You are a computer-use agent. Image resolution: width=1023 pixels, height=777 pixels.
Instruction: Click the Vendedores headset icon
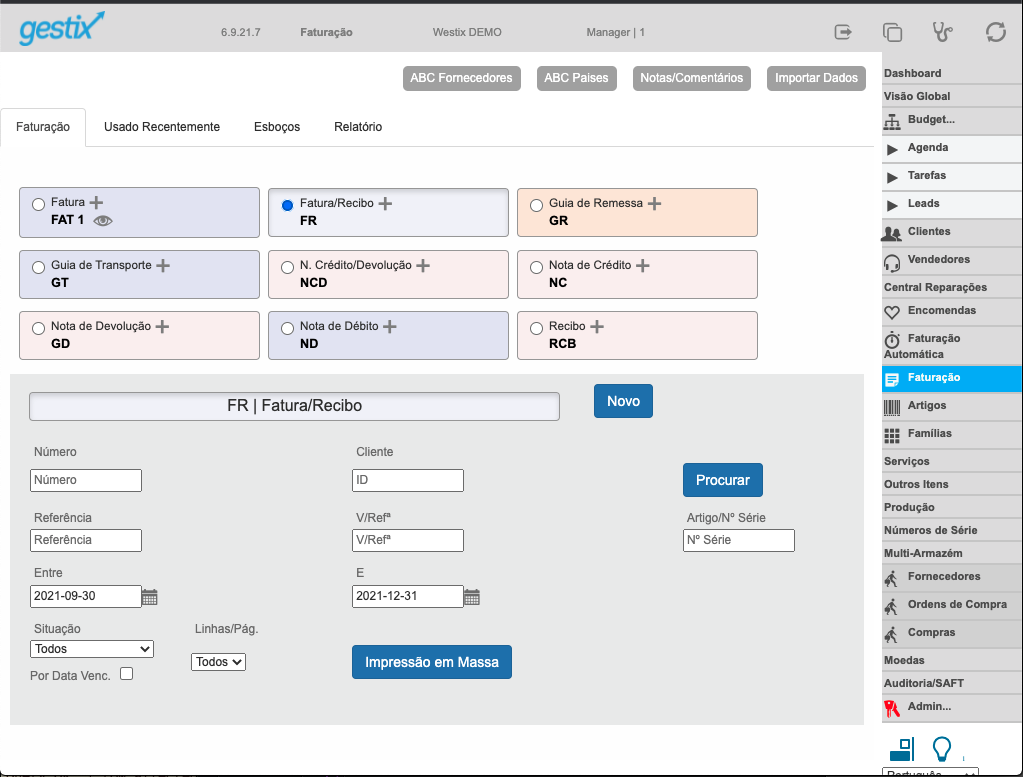pos(892,262)
